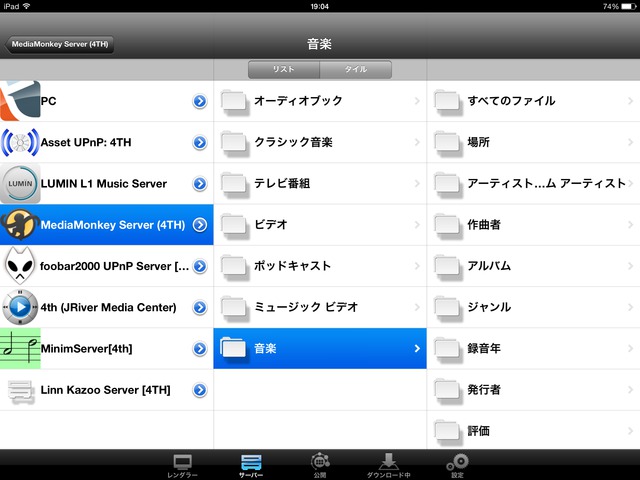640x480 pixels.
Task: Open the クラシック音楽 folder icon
Action: click(234, 143)
